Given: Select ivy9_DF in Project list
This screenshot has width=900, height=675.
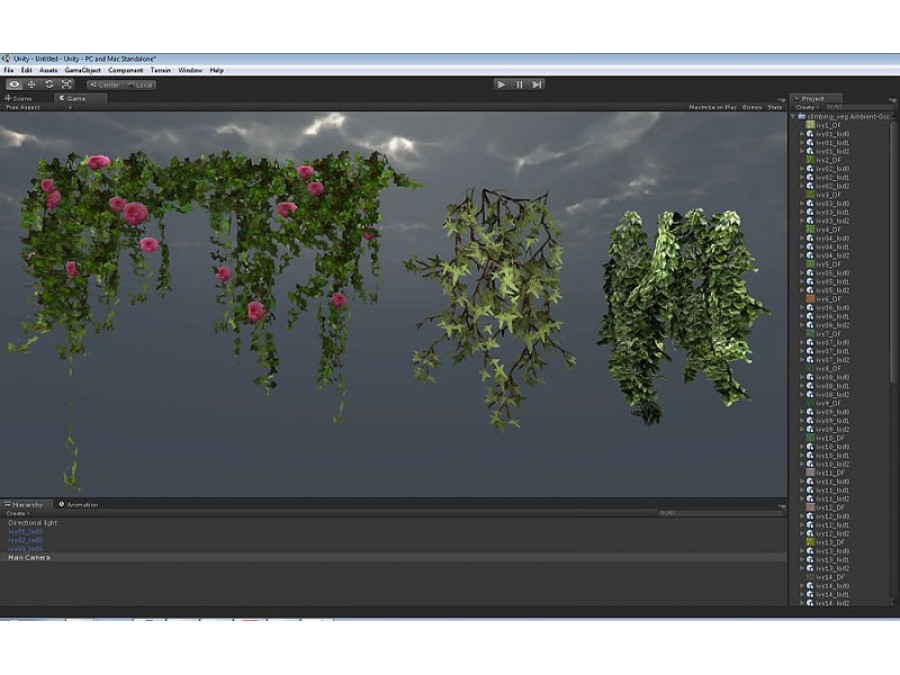Looking at the screenshot, I should click(828, 404).
